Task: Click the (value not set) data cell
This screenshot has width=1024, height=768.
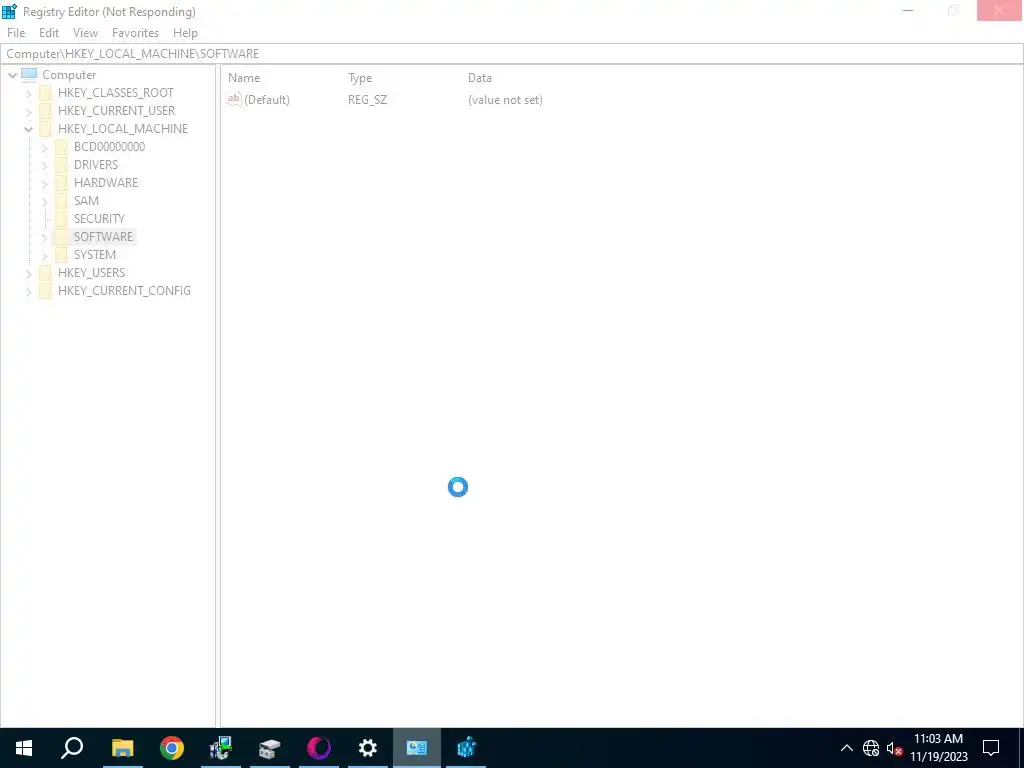Action: click(505, 100)
